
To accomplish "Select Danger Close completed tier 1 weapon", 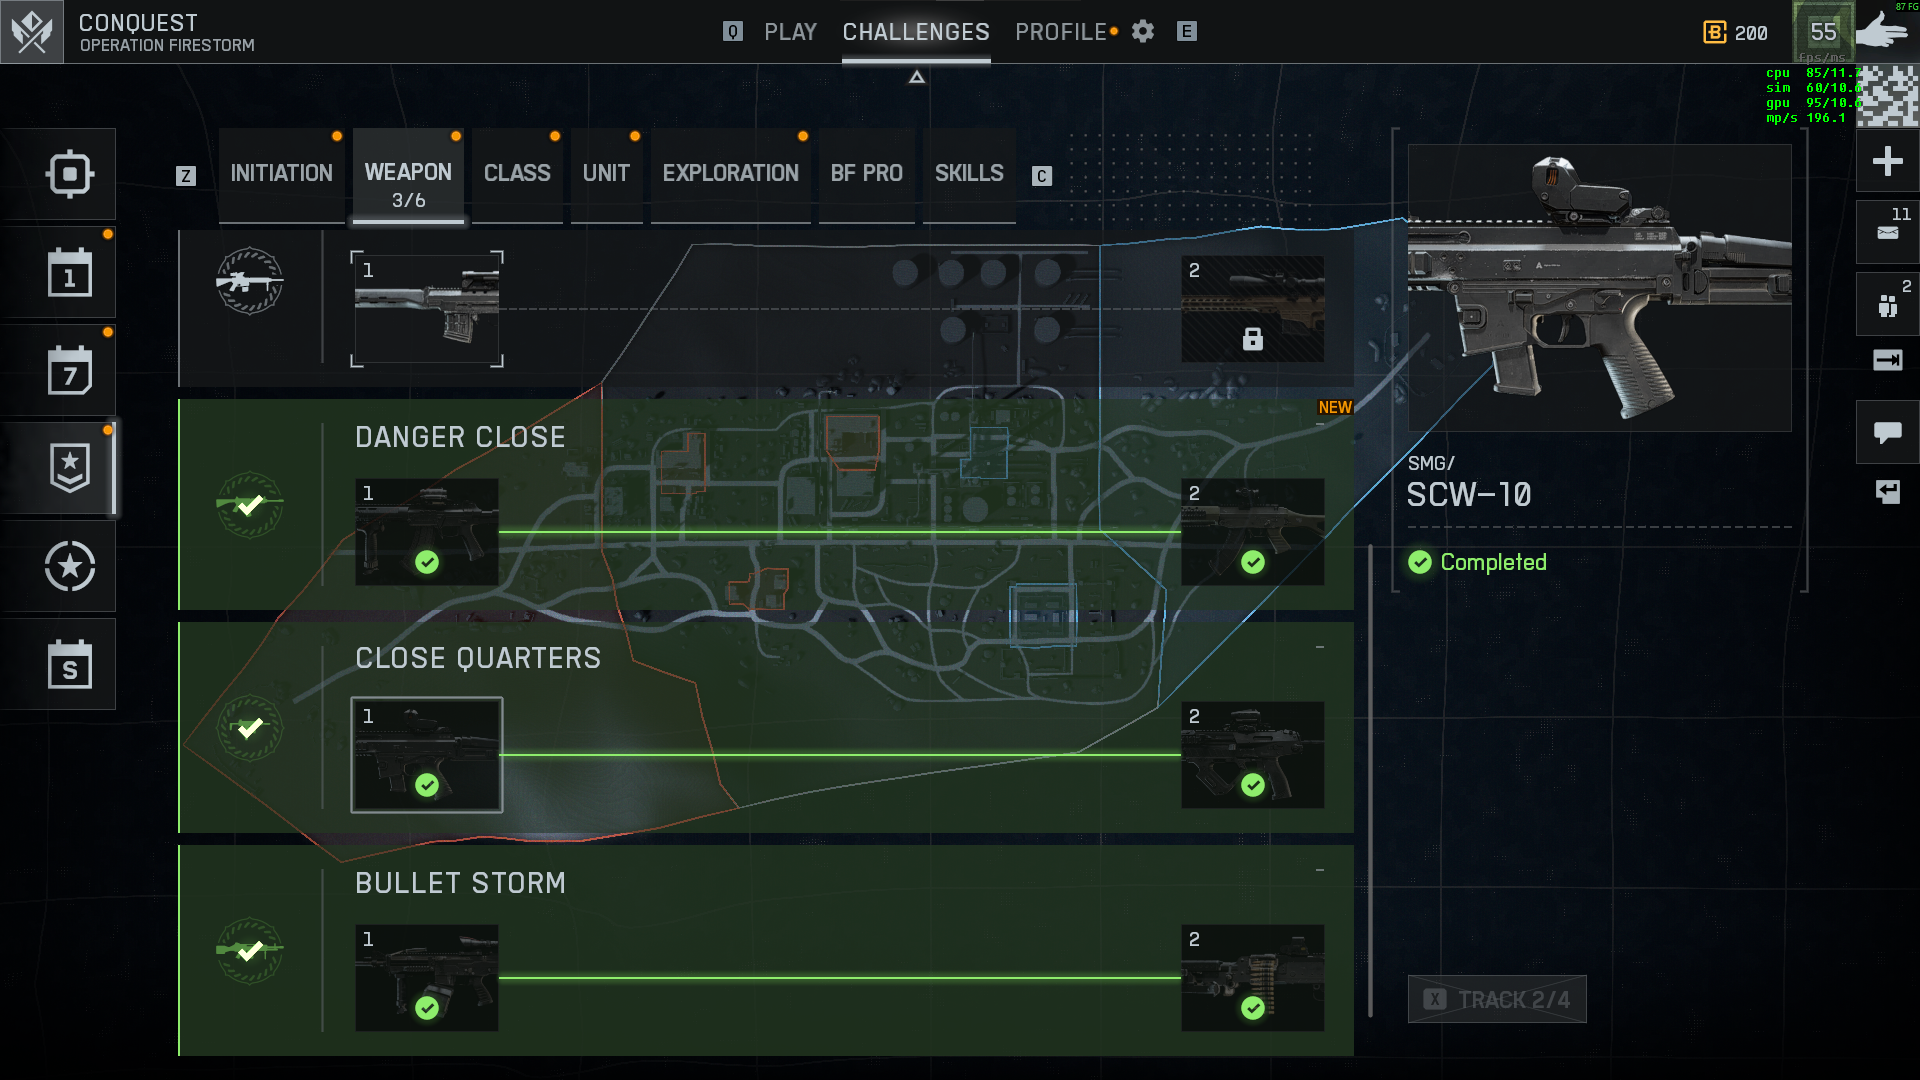I will click(x=427, y=532).
